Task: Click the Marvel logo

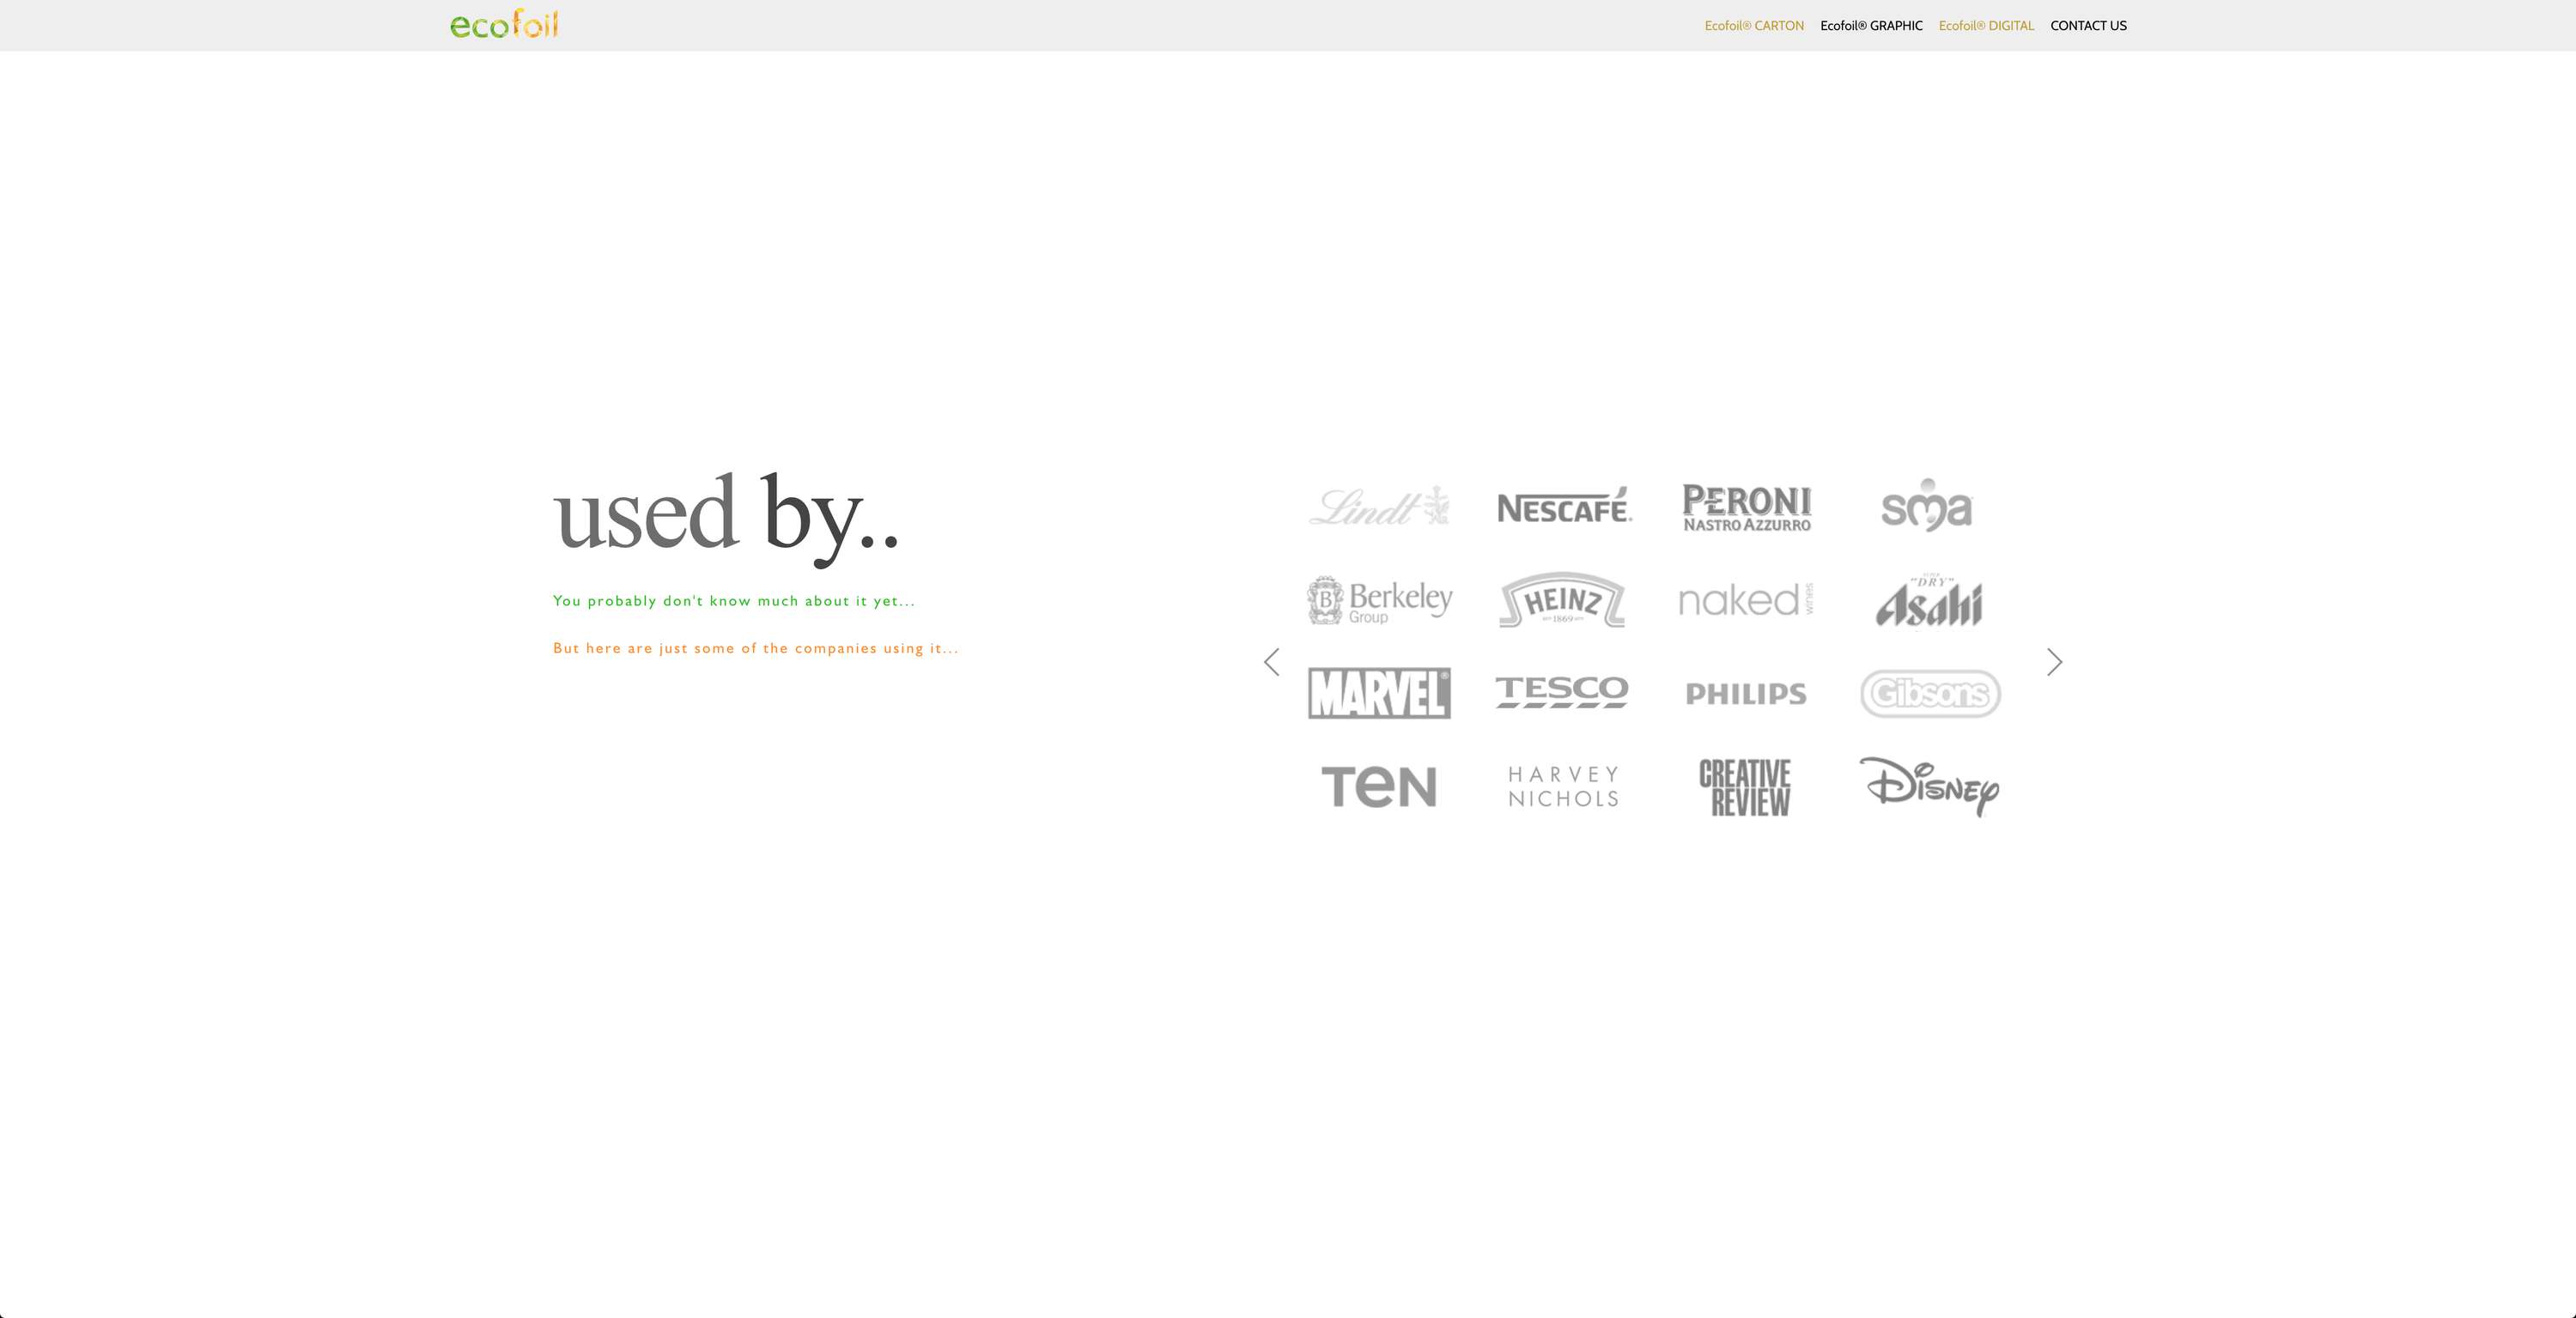Action: [x=1379, y=693]
